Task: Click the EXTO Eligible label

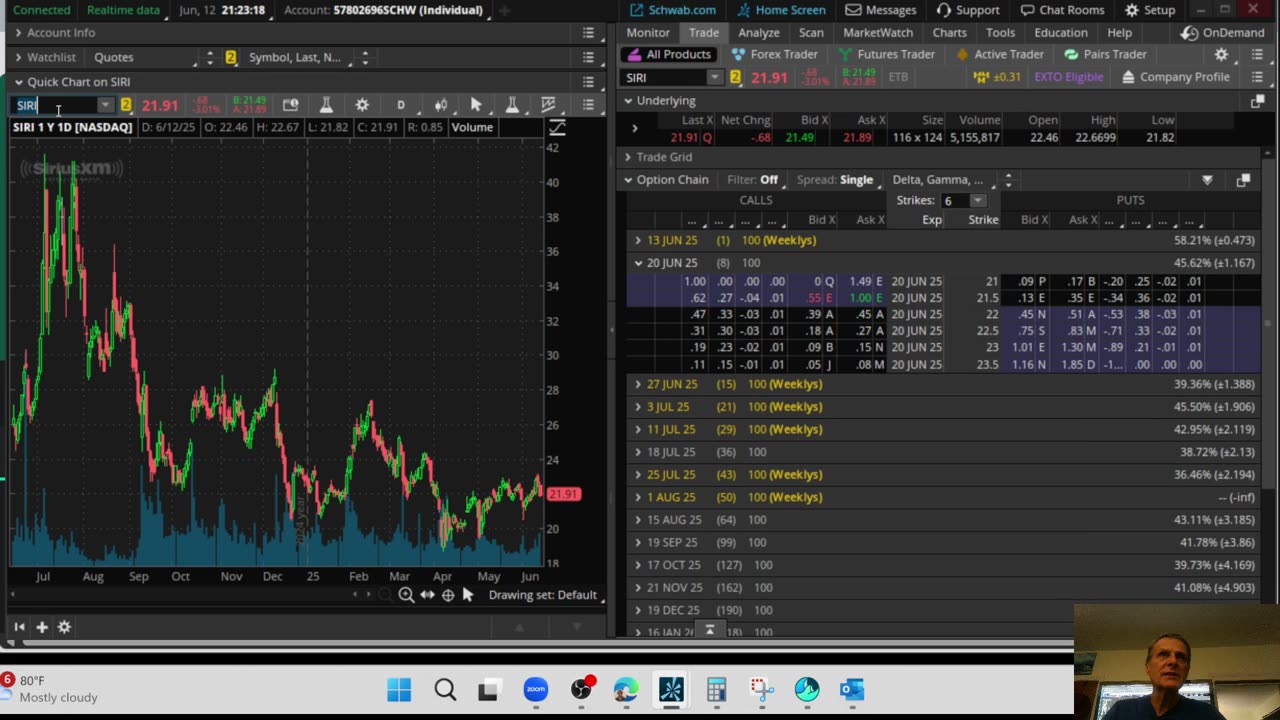Action: tap(1069, 77)
